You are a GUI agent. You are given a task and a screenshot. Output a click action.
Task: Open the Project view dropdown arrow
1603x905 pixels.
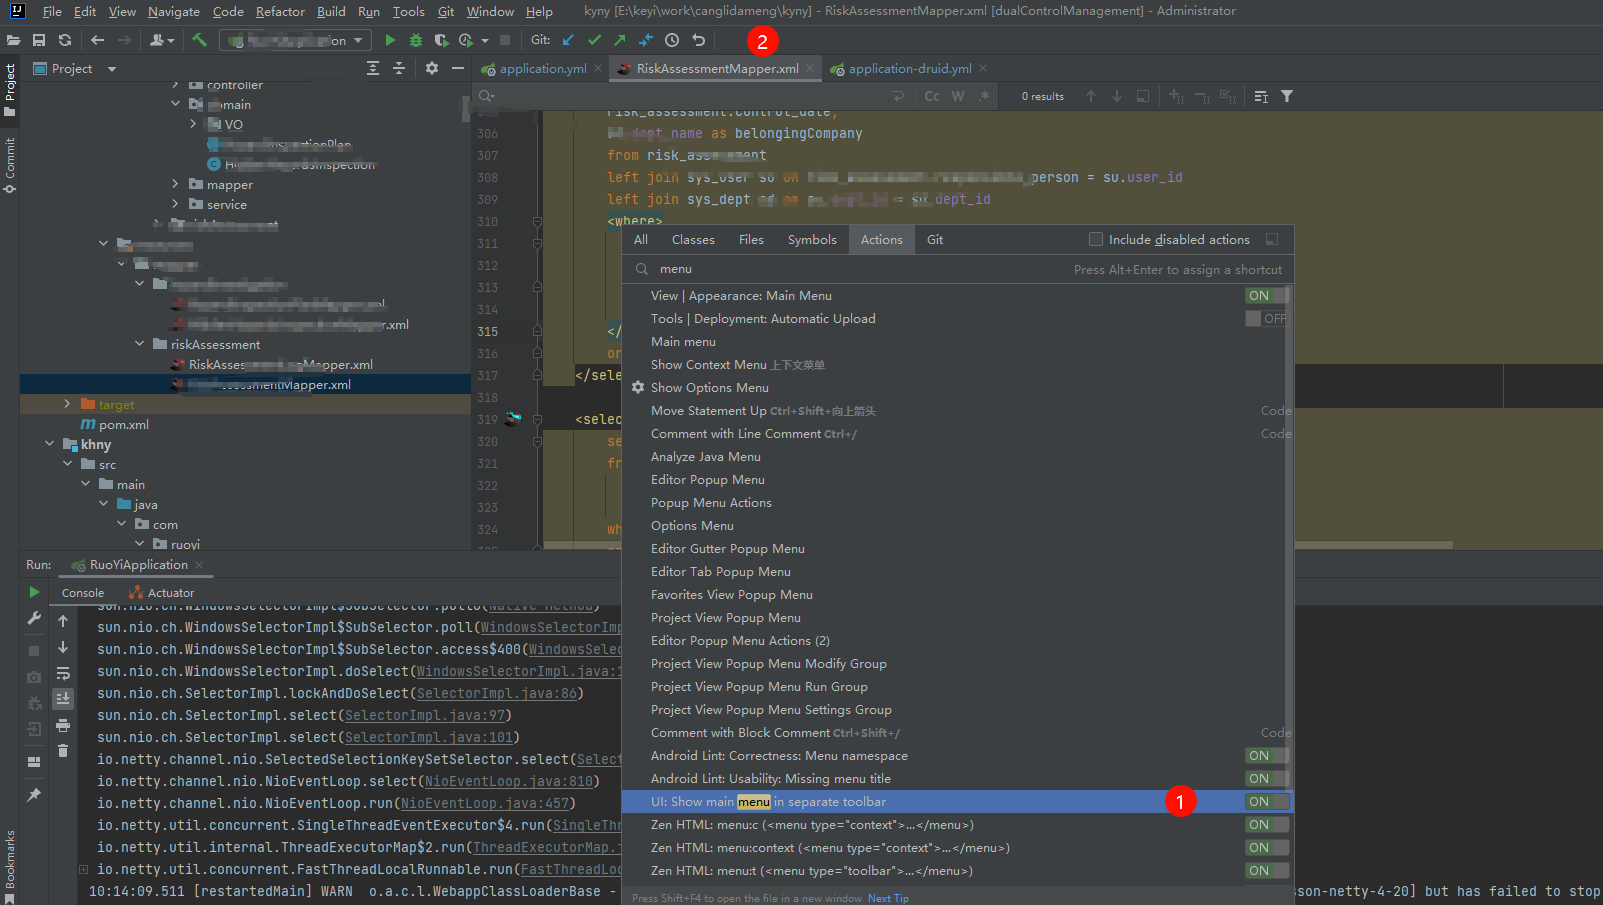pyautogui.click(x=112, y=69)
